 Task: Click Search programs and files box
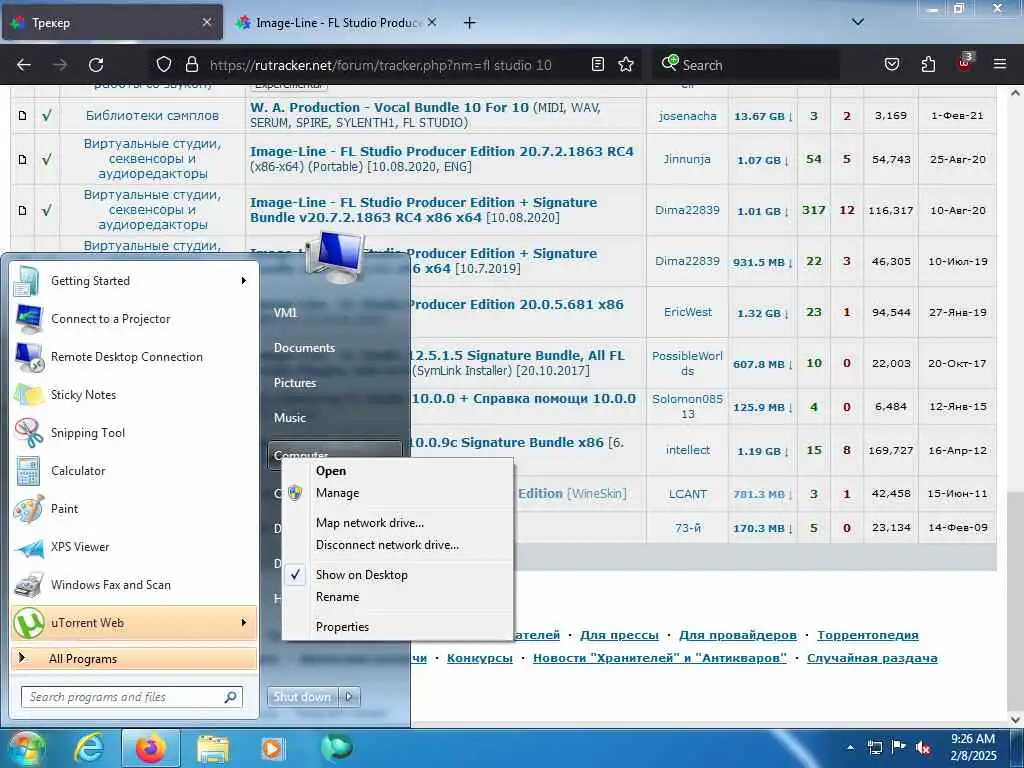click(x=131, y=697)
